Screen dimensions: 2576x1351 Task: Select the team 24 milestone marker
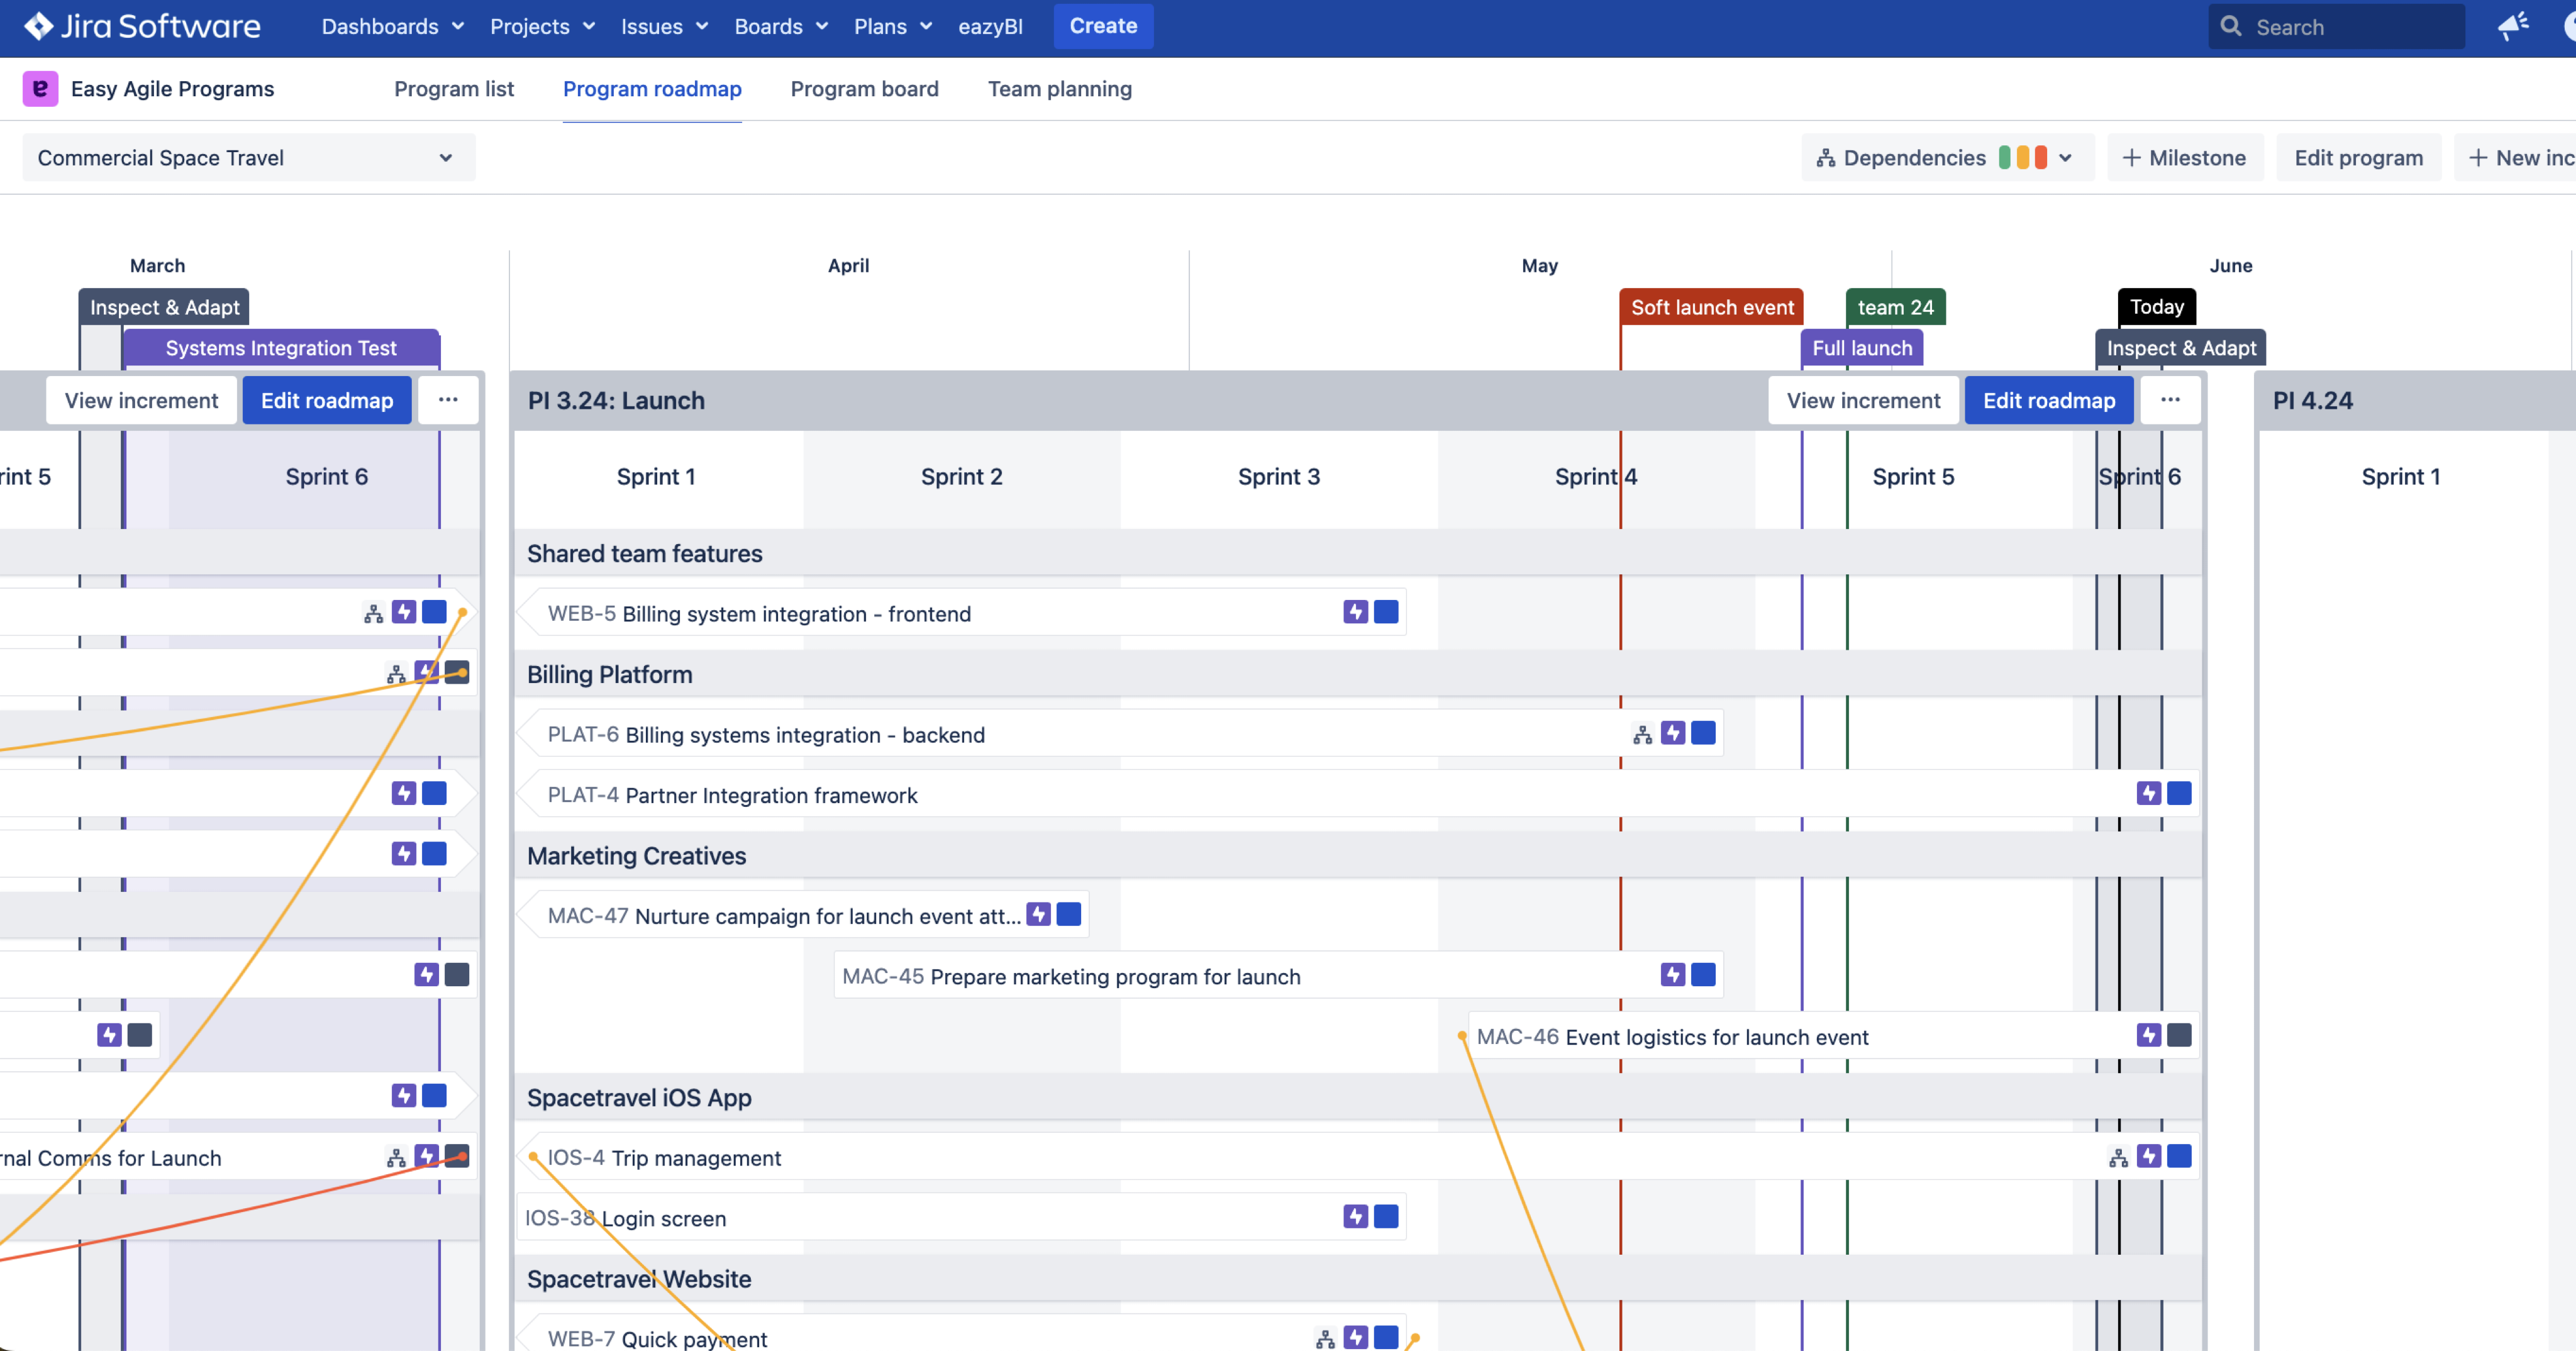(x=1895, y=307)
